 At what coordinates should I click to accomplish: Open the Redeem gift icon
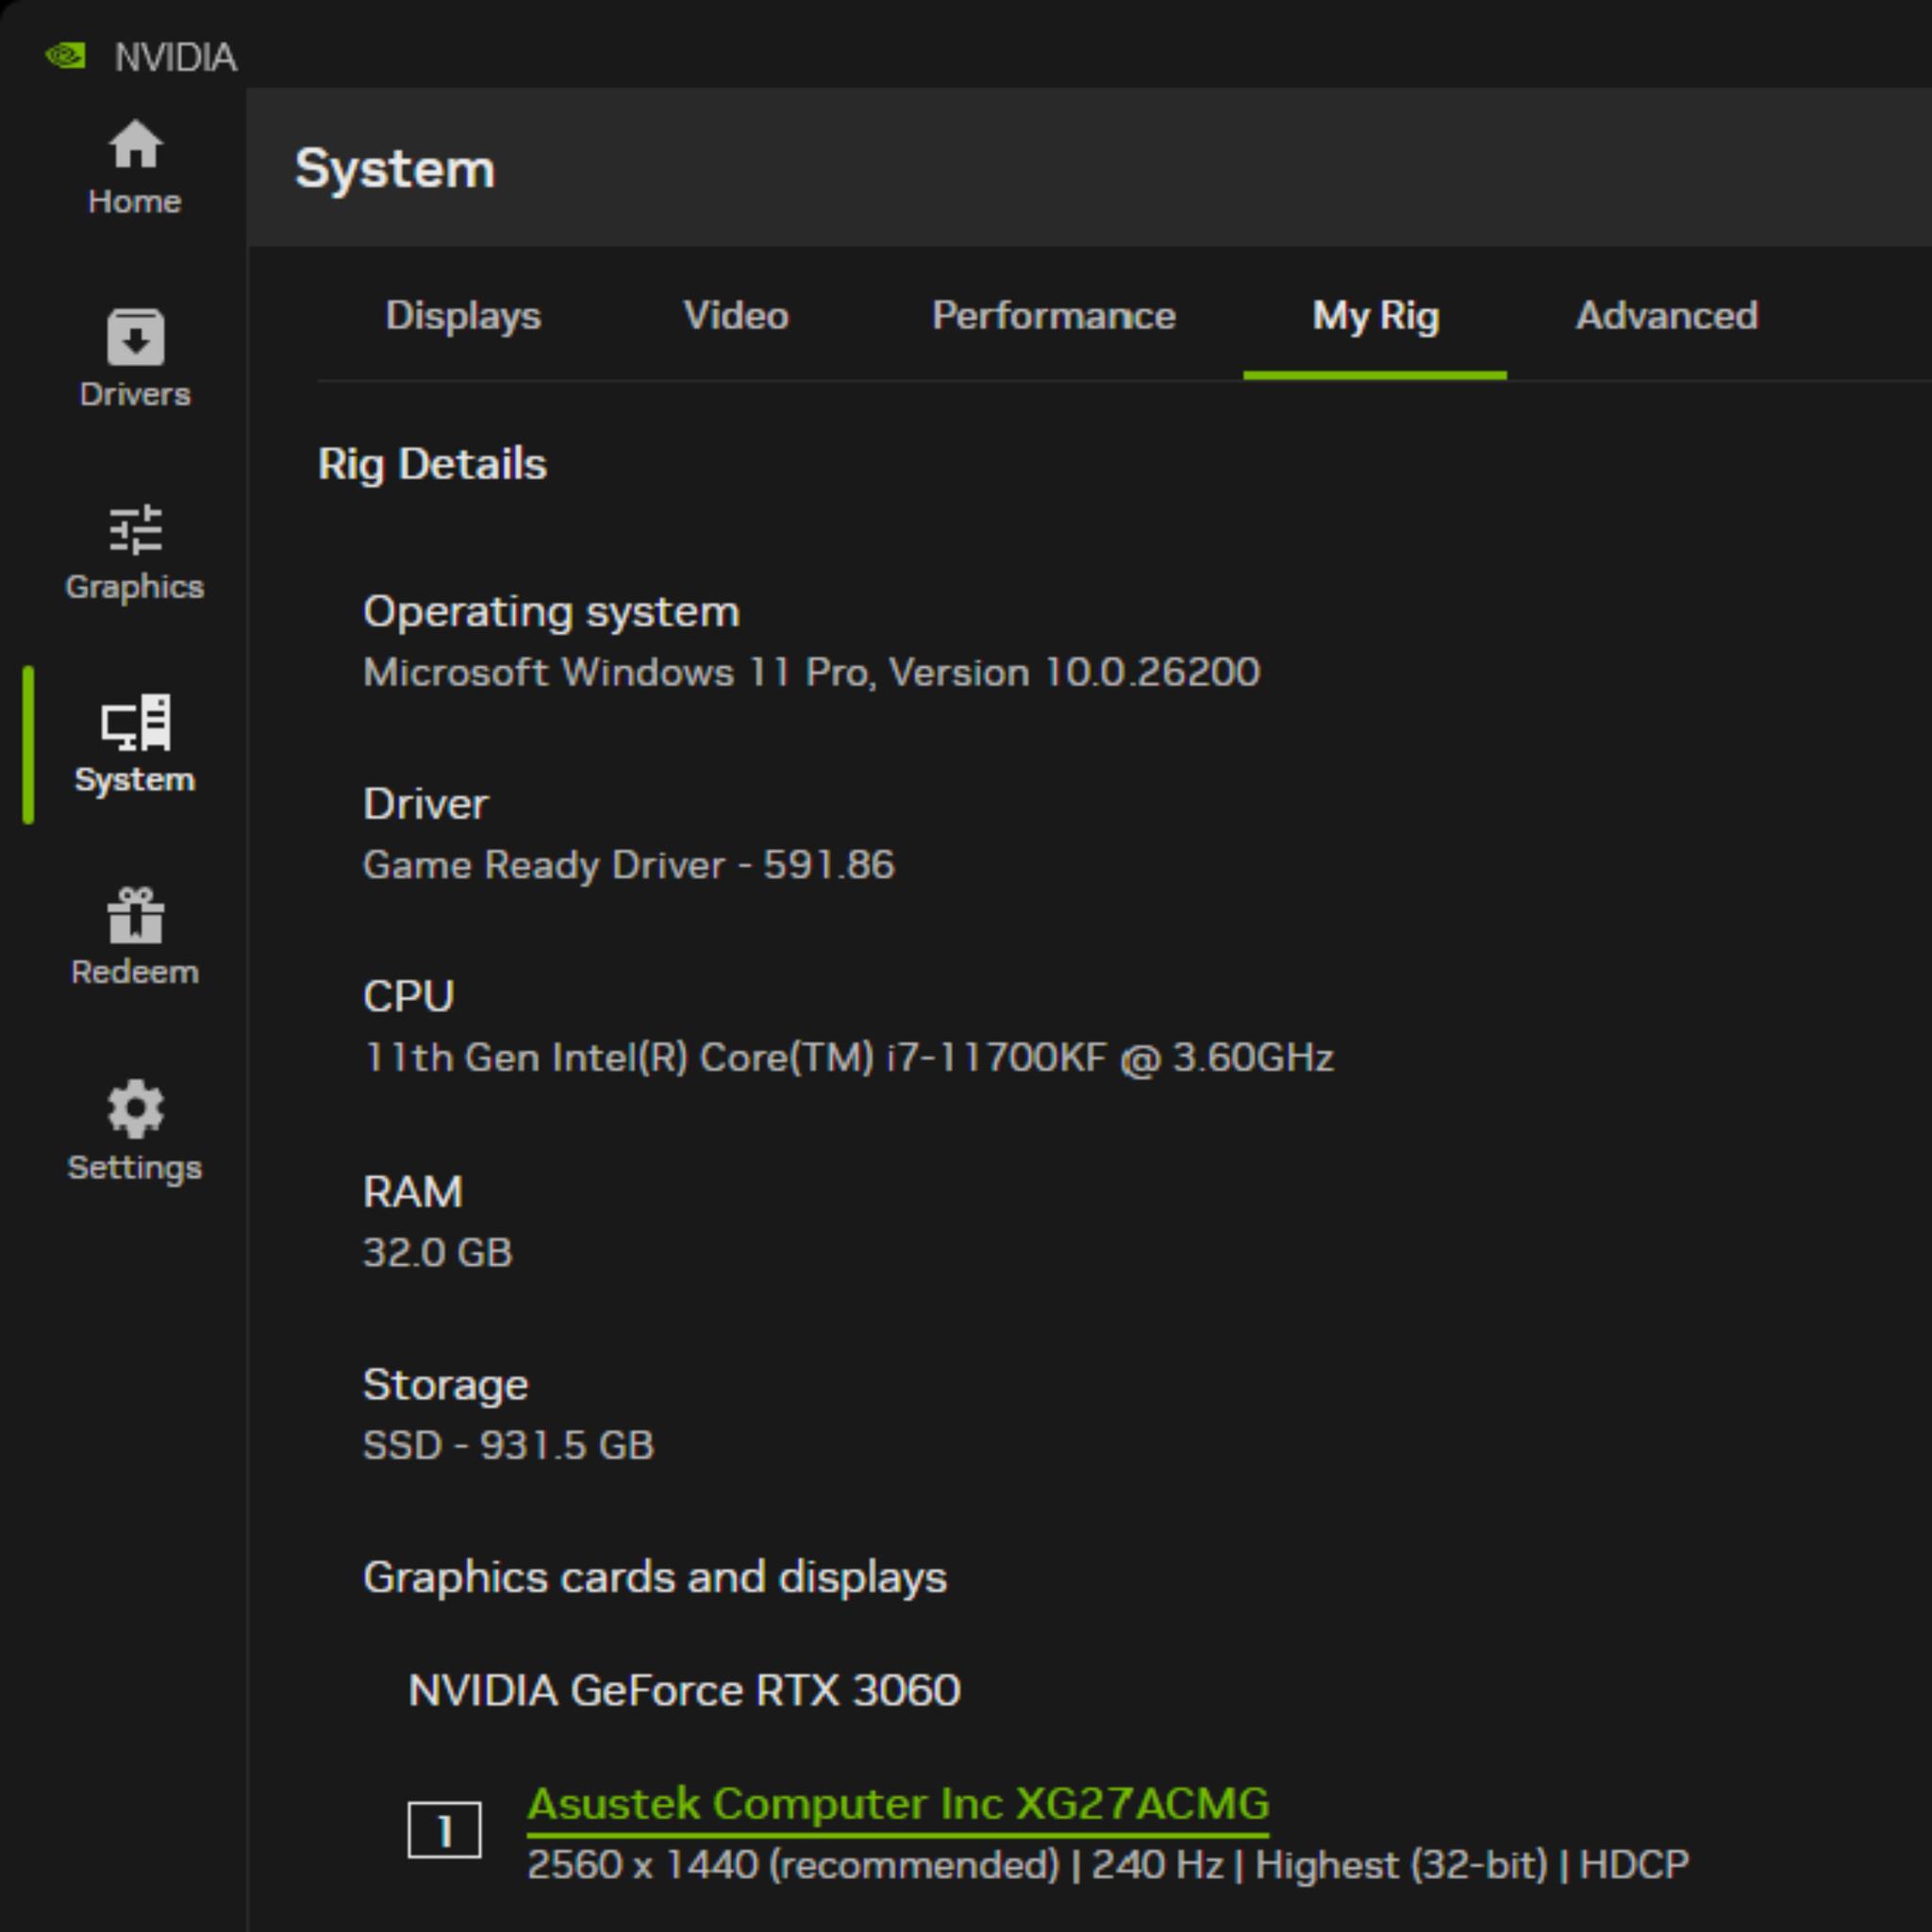tap(135, 915)
